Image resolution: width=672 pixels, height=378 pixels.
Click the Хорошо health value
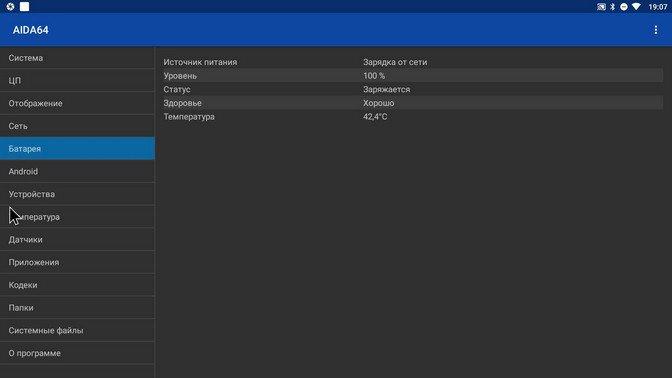[x=378, y=103]
